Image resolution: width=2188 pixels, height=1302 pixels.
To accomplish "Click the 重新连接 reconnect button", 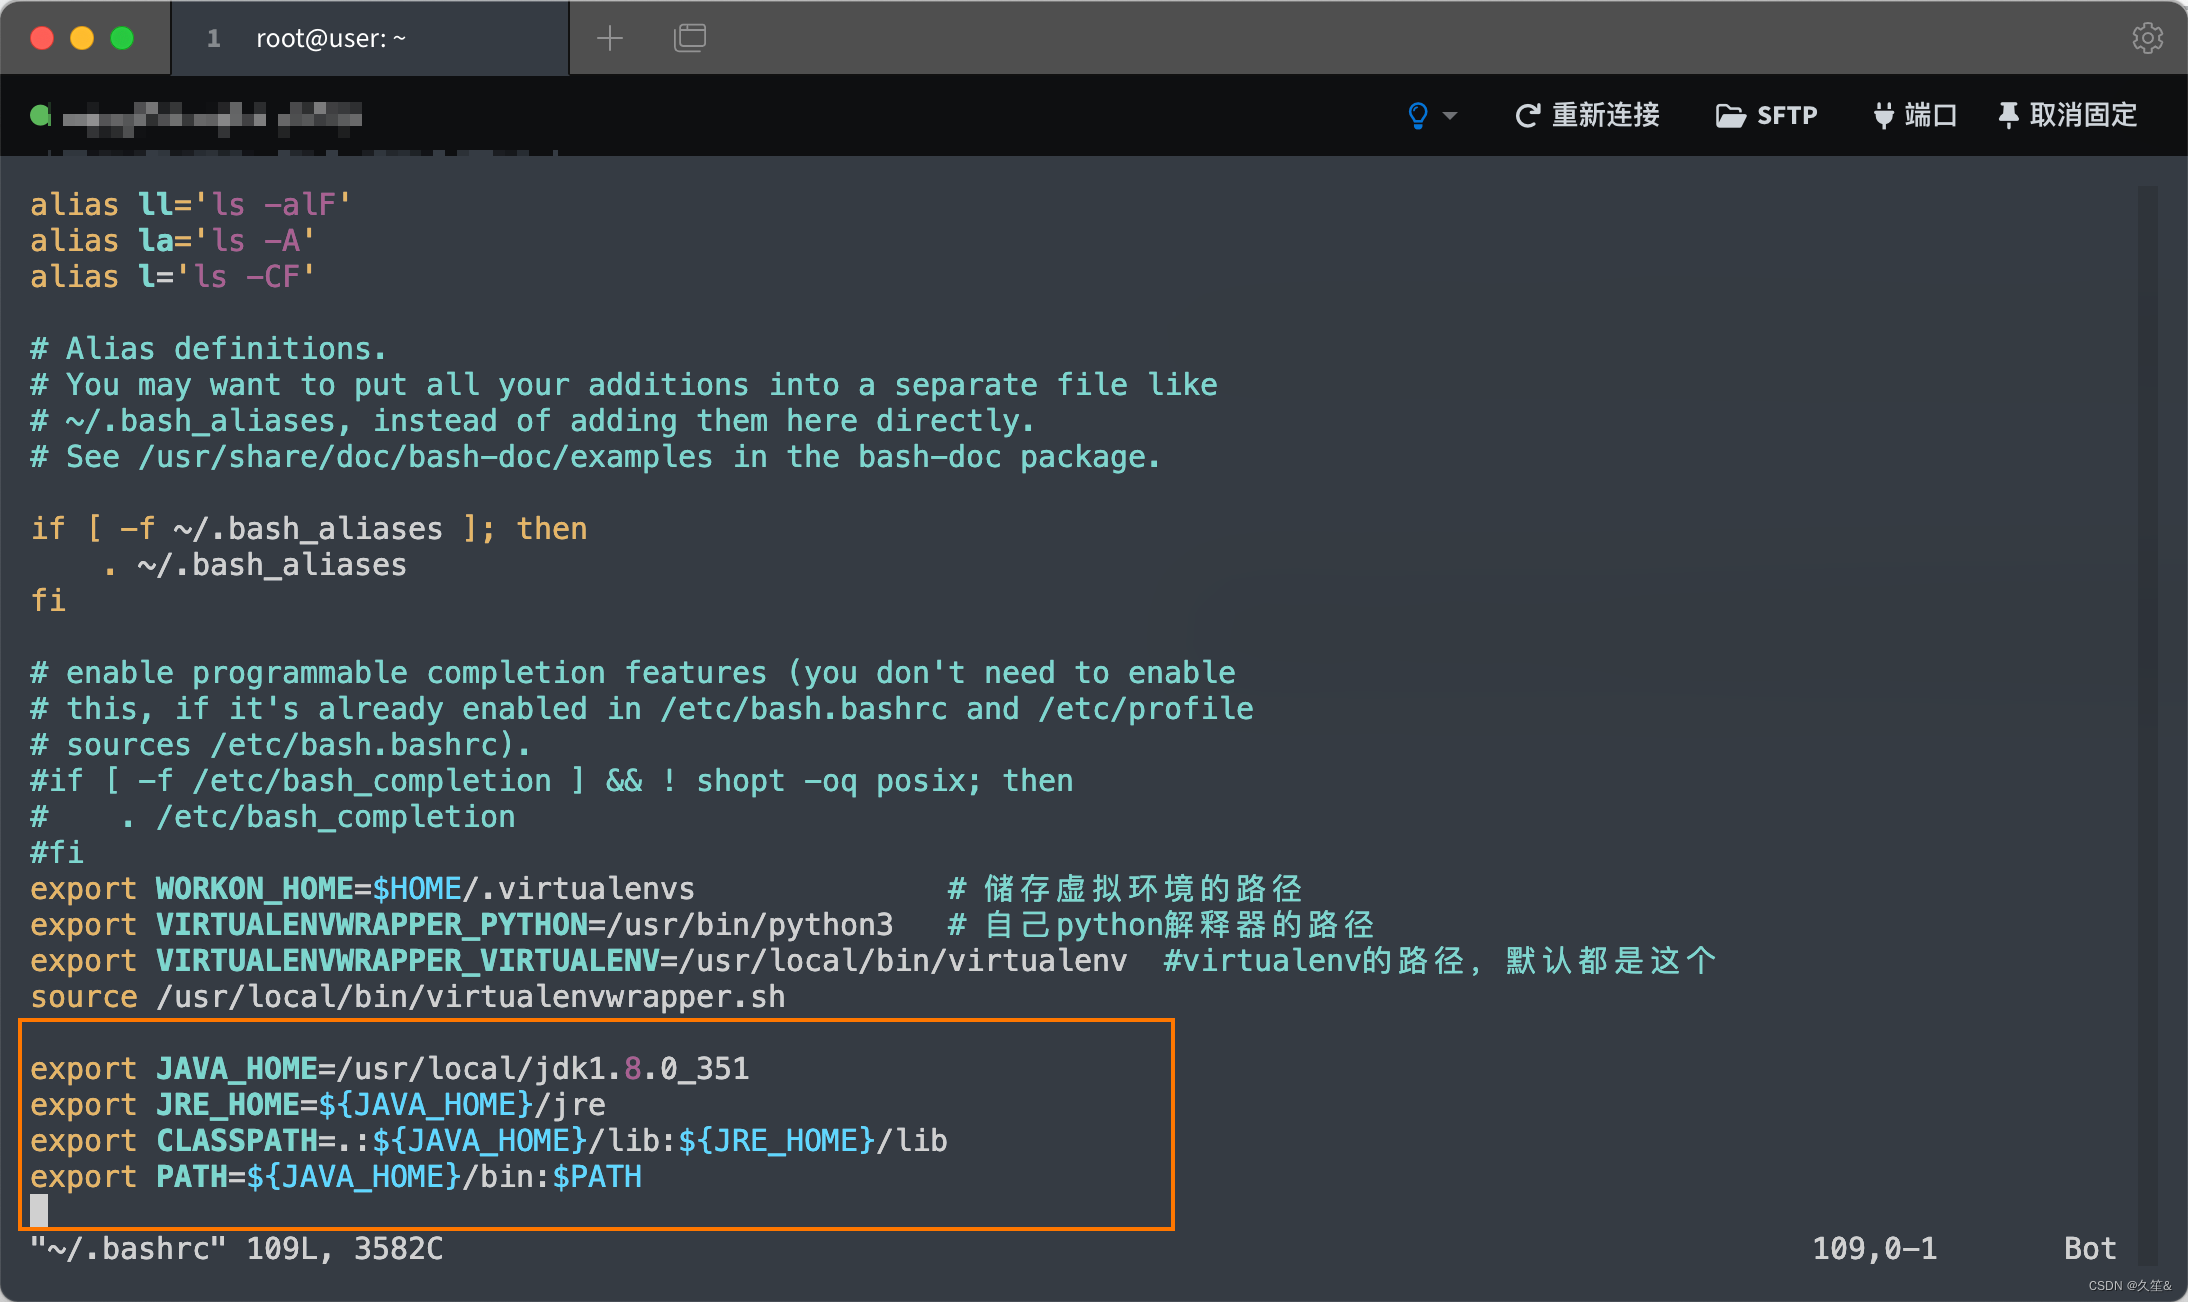I will point(1588,115).
